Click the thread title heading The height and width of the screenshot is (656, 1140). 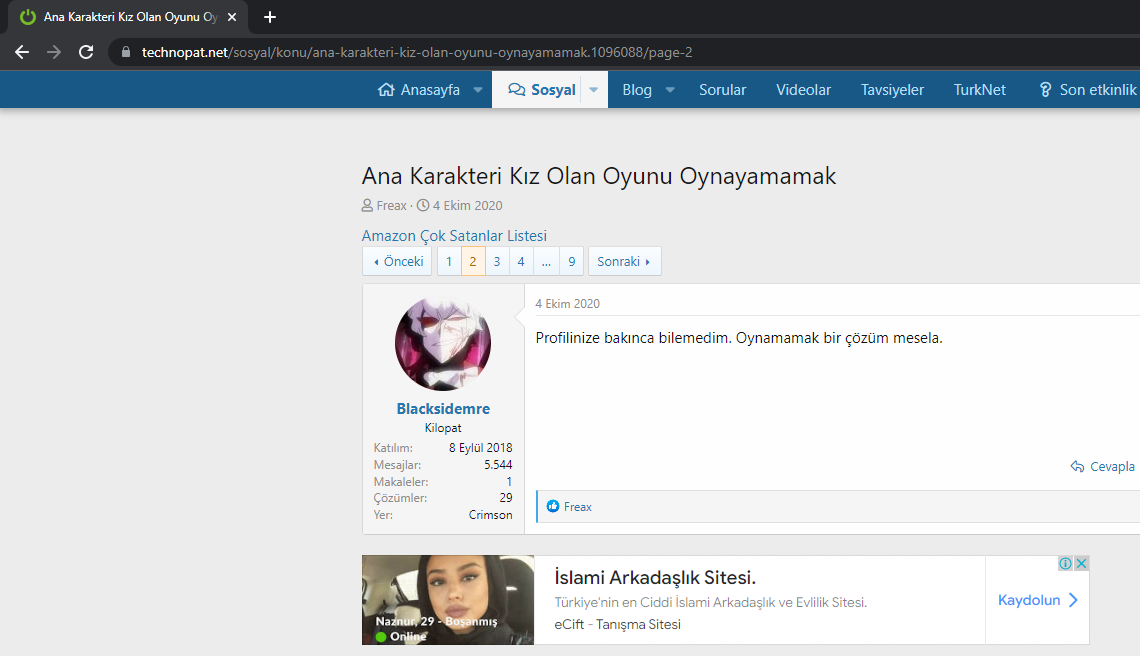tap(599, 176)
